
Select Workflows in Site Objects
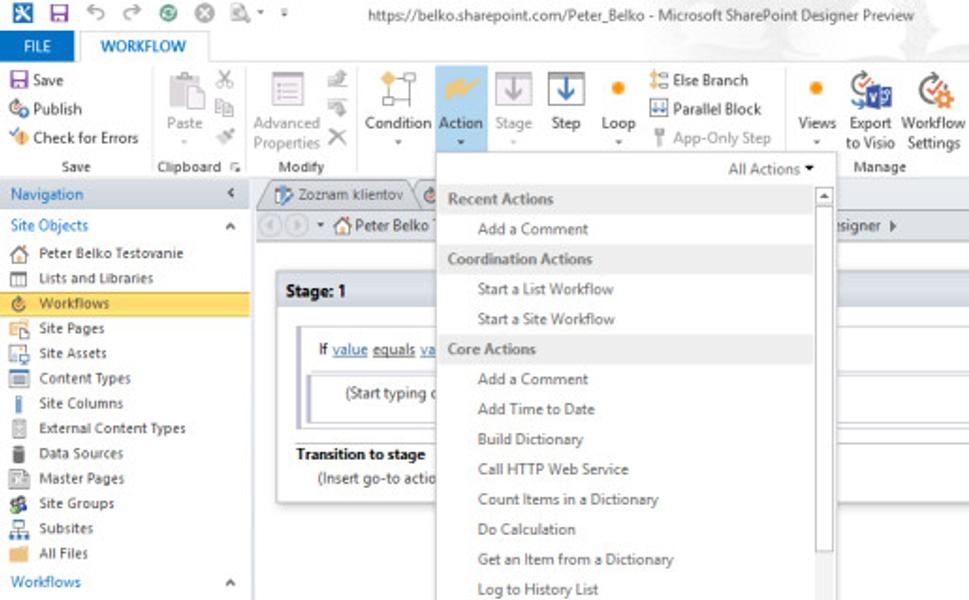125,303
